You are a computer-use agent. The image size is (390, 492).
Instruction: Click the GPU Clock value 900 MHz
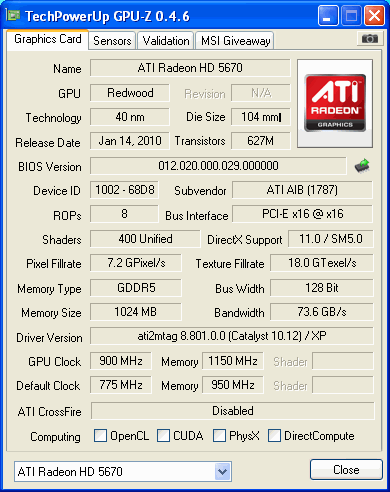click(121, 361)
